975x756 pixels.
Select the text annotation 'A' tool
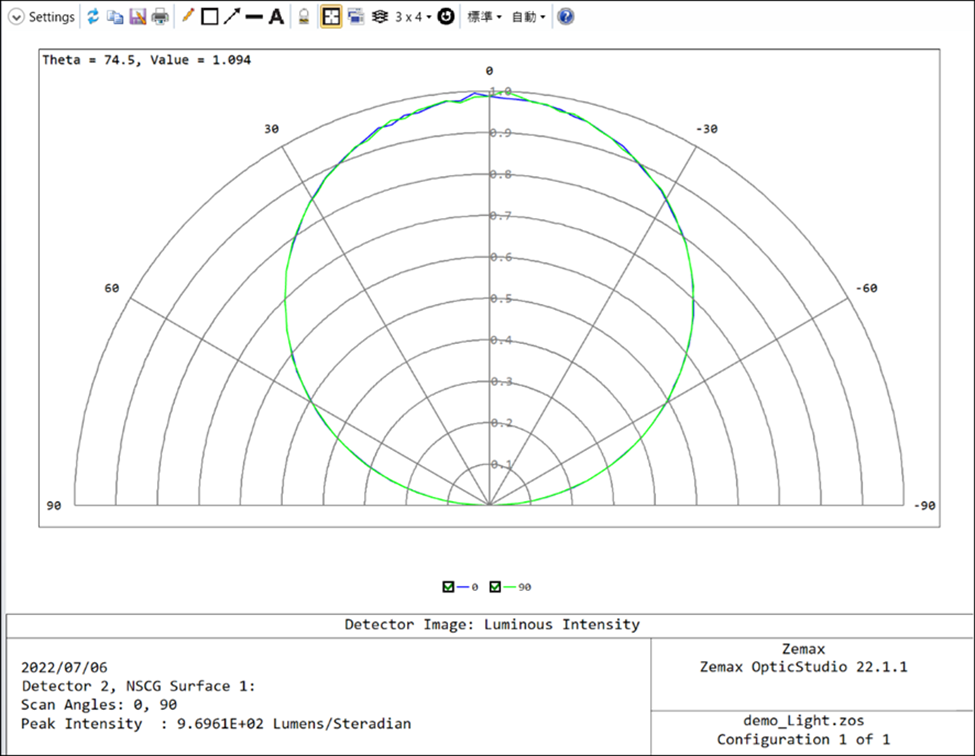click(276, 17)
